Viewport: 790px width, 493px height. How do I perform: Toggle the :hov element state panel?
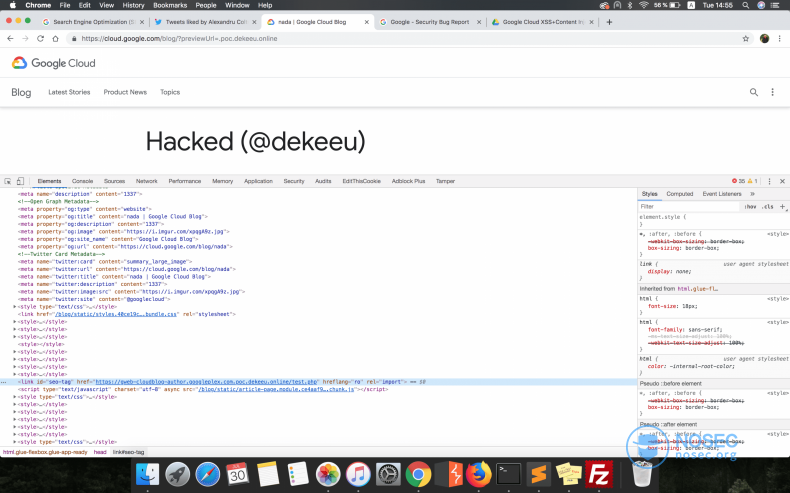750,206
